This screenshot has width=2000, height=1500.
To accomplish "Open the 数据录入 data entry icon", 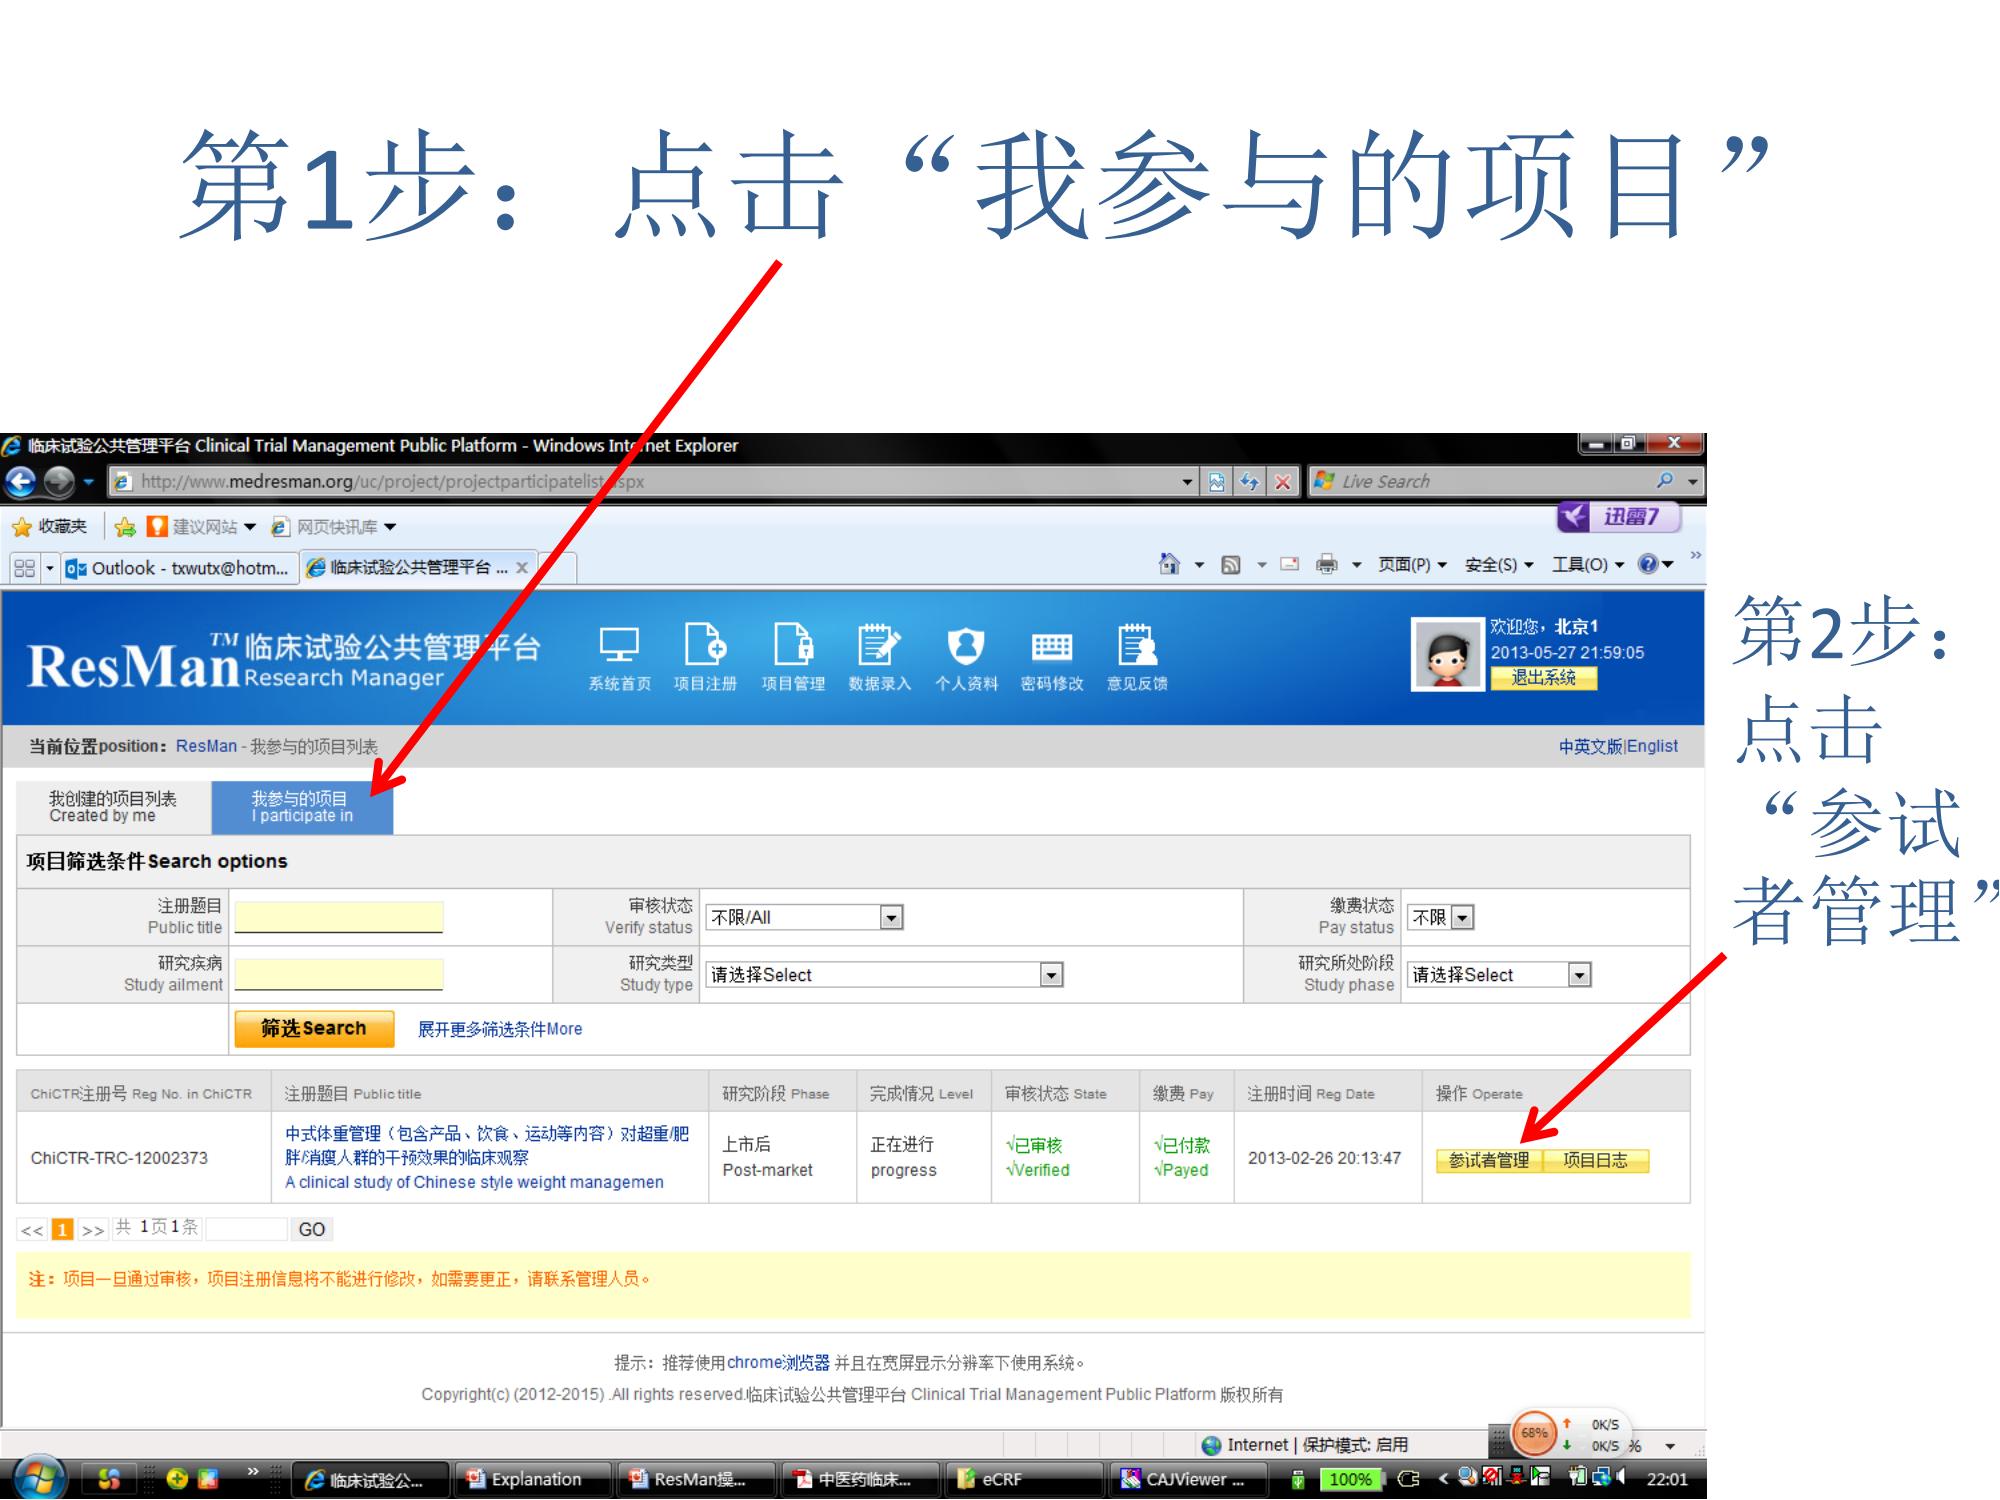I will [x=880, y=657].
